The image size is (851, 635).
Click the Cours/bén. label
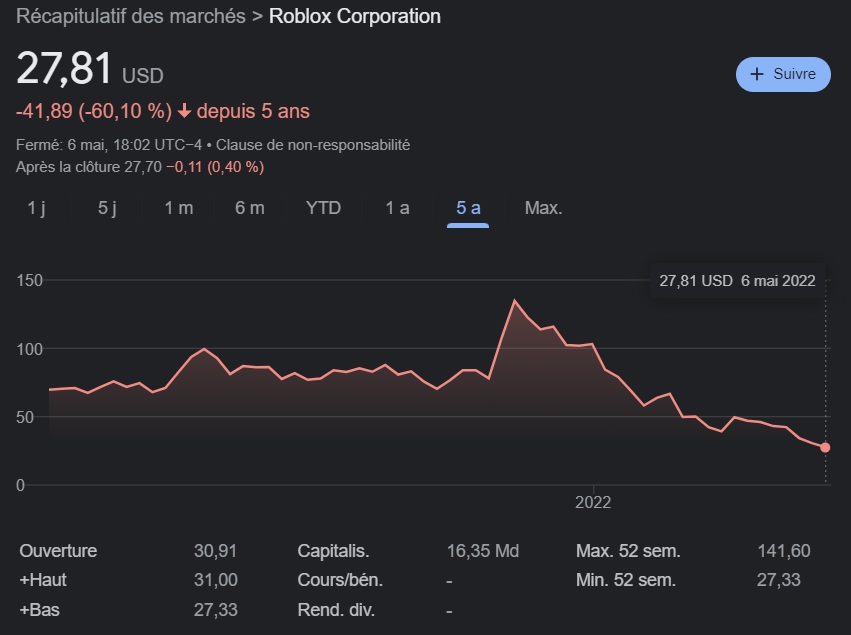340,580
